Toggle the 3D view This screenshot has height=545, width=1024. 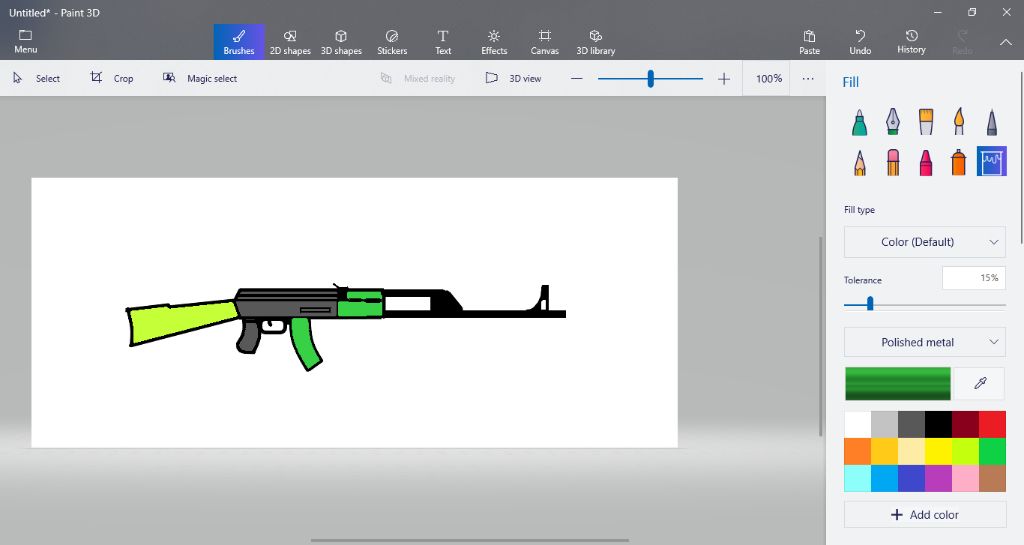513,78
